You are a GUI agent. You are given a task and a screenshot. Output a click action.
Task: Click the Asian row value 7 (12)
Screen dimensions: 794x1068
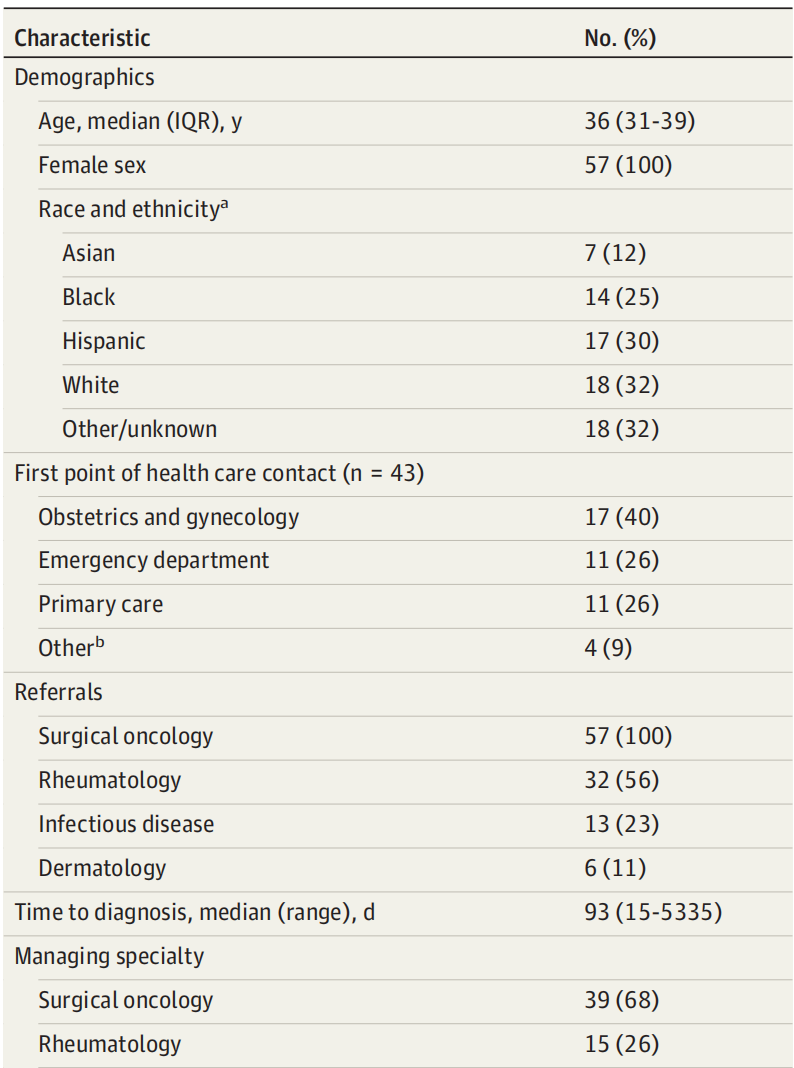coord(615,253)
